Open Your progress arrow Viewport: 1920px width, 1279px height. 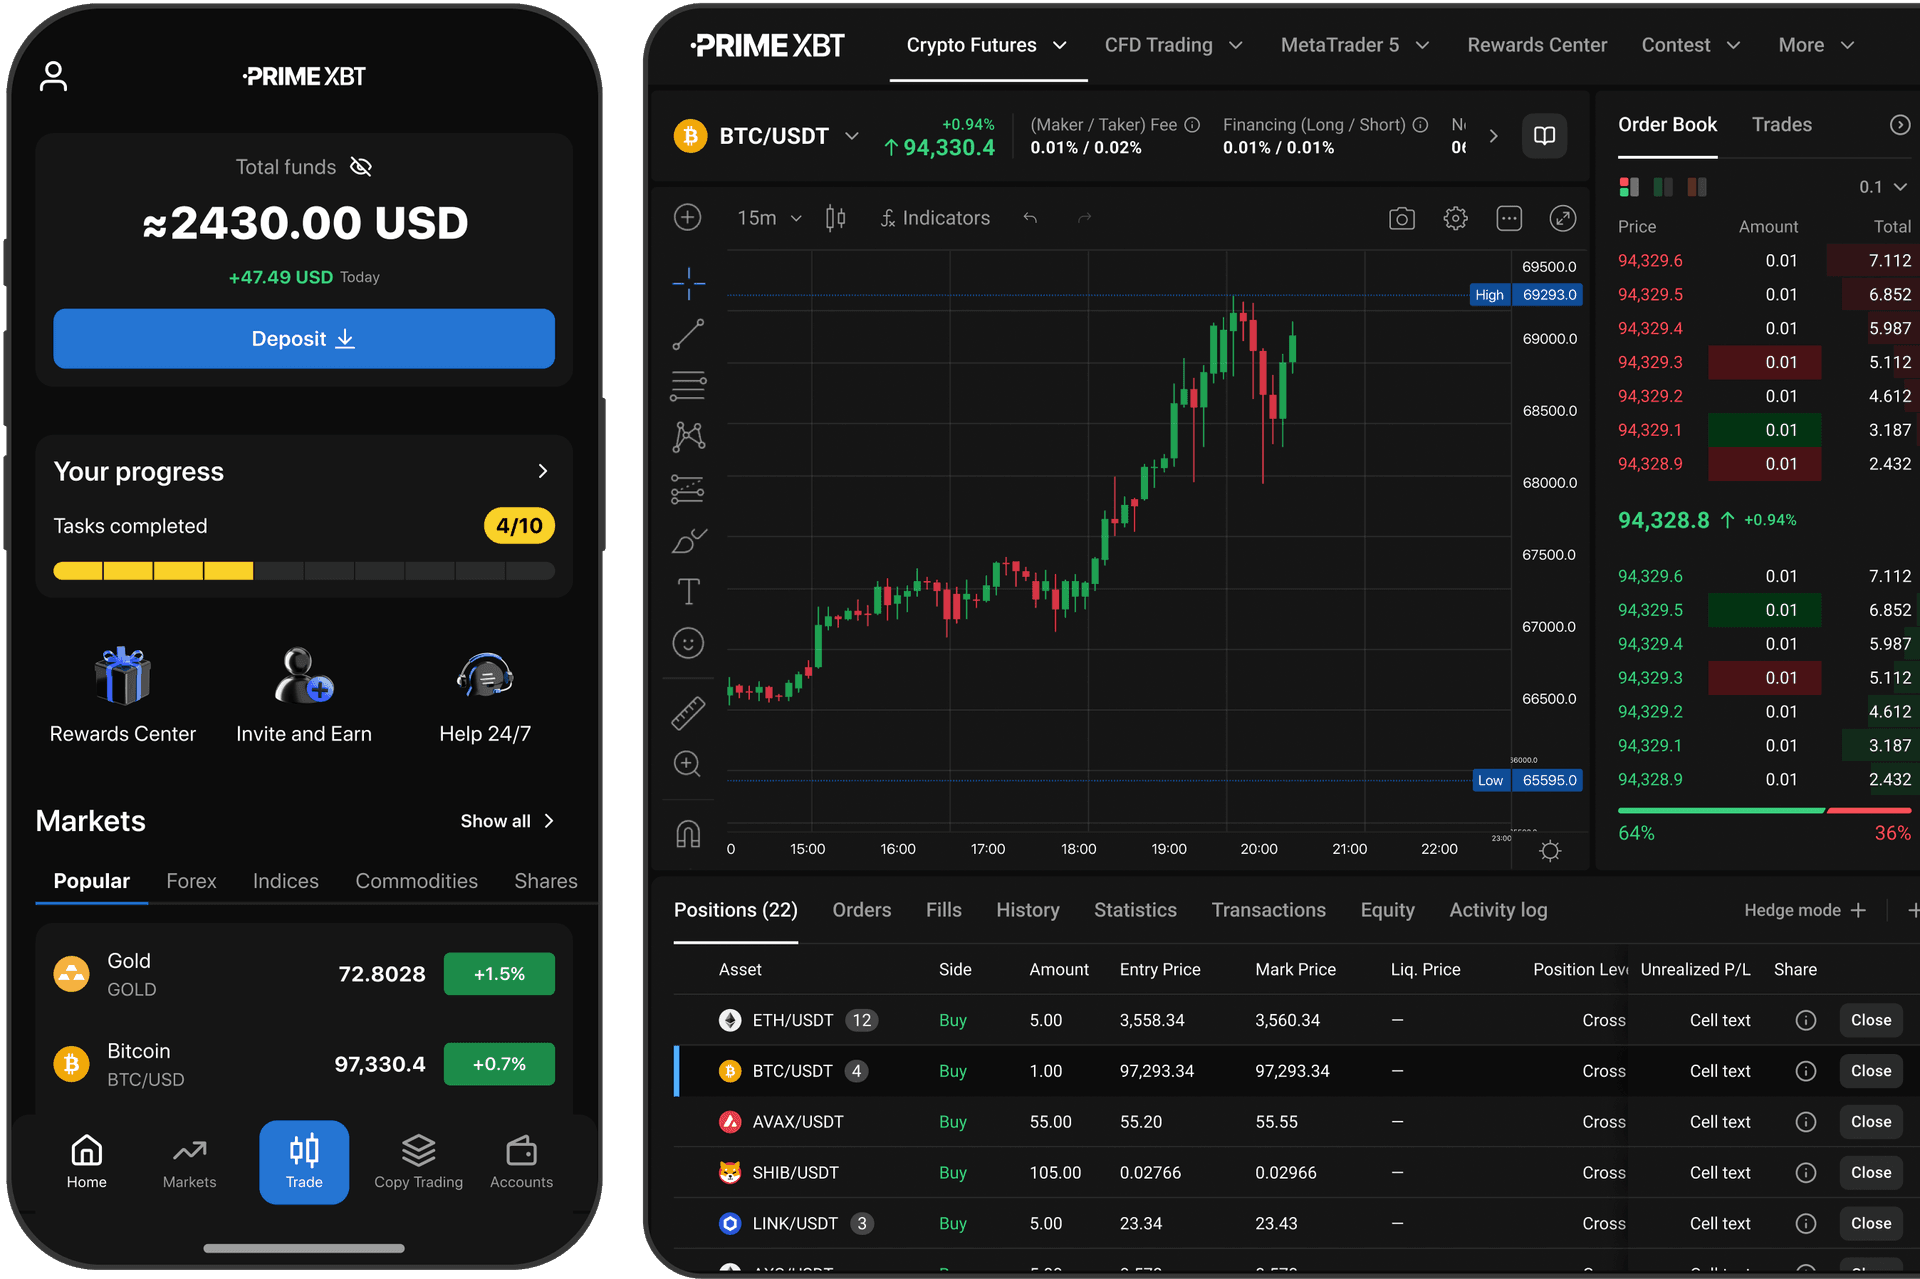(543, 471)
